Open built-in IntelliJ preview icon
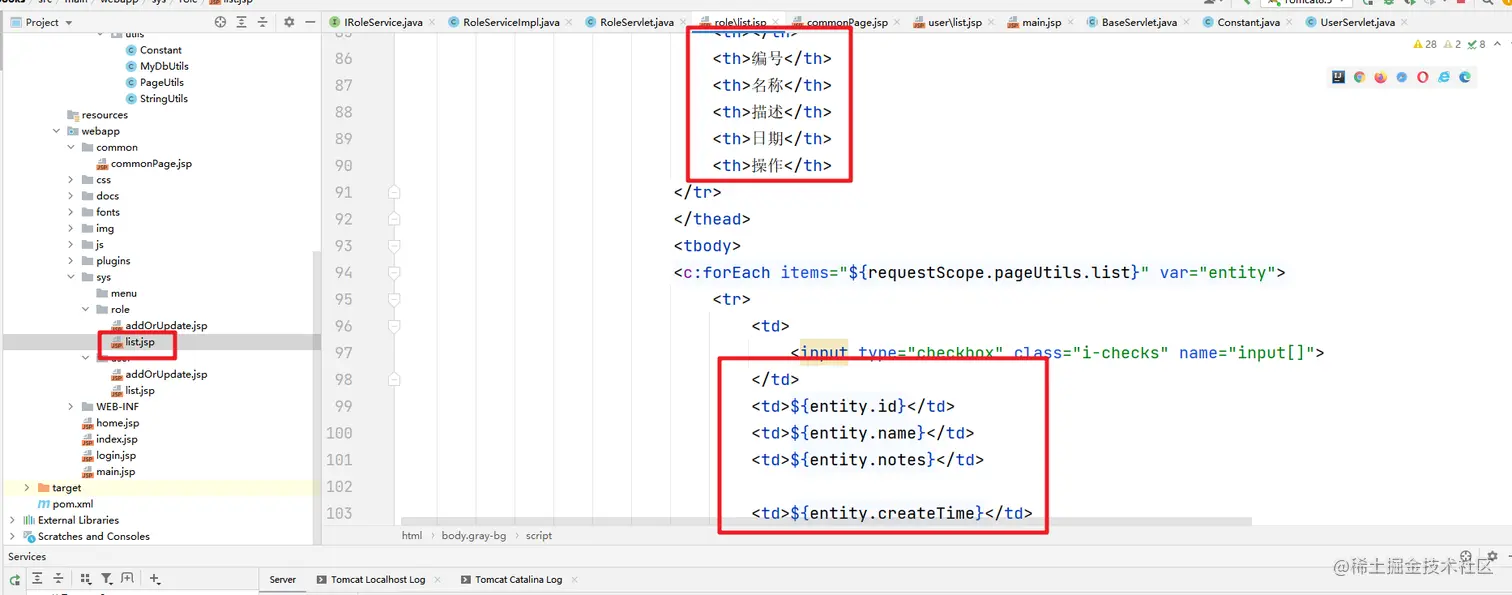 pos(1338,77)
